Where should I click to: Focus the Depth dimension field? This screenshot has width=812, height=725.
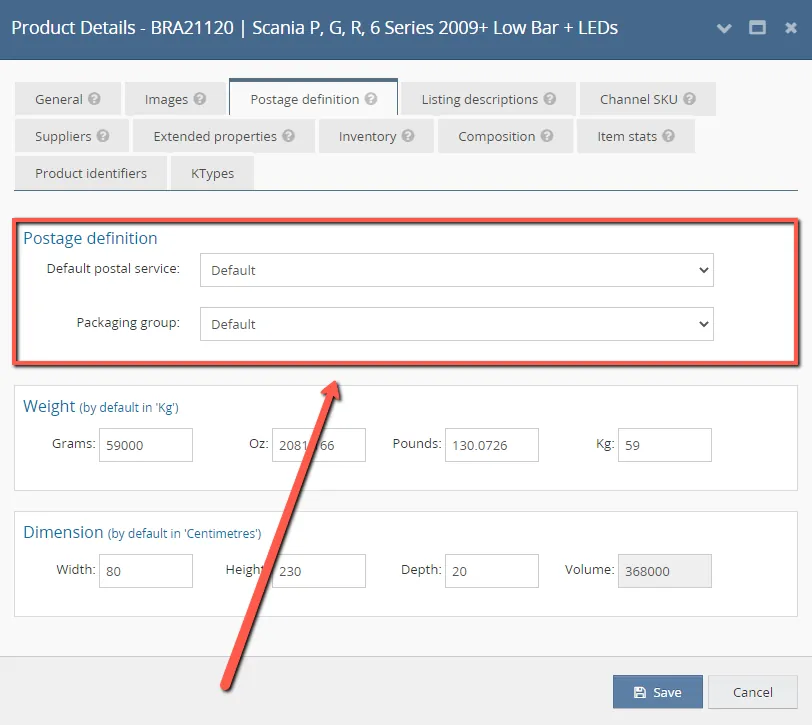pos(491,571)
